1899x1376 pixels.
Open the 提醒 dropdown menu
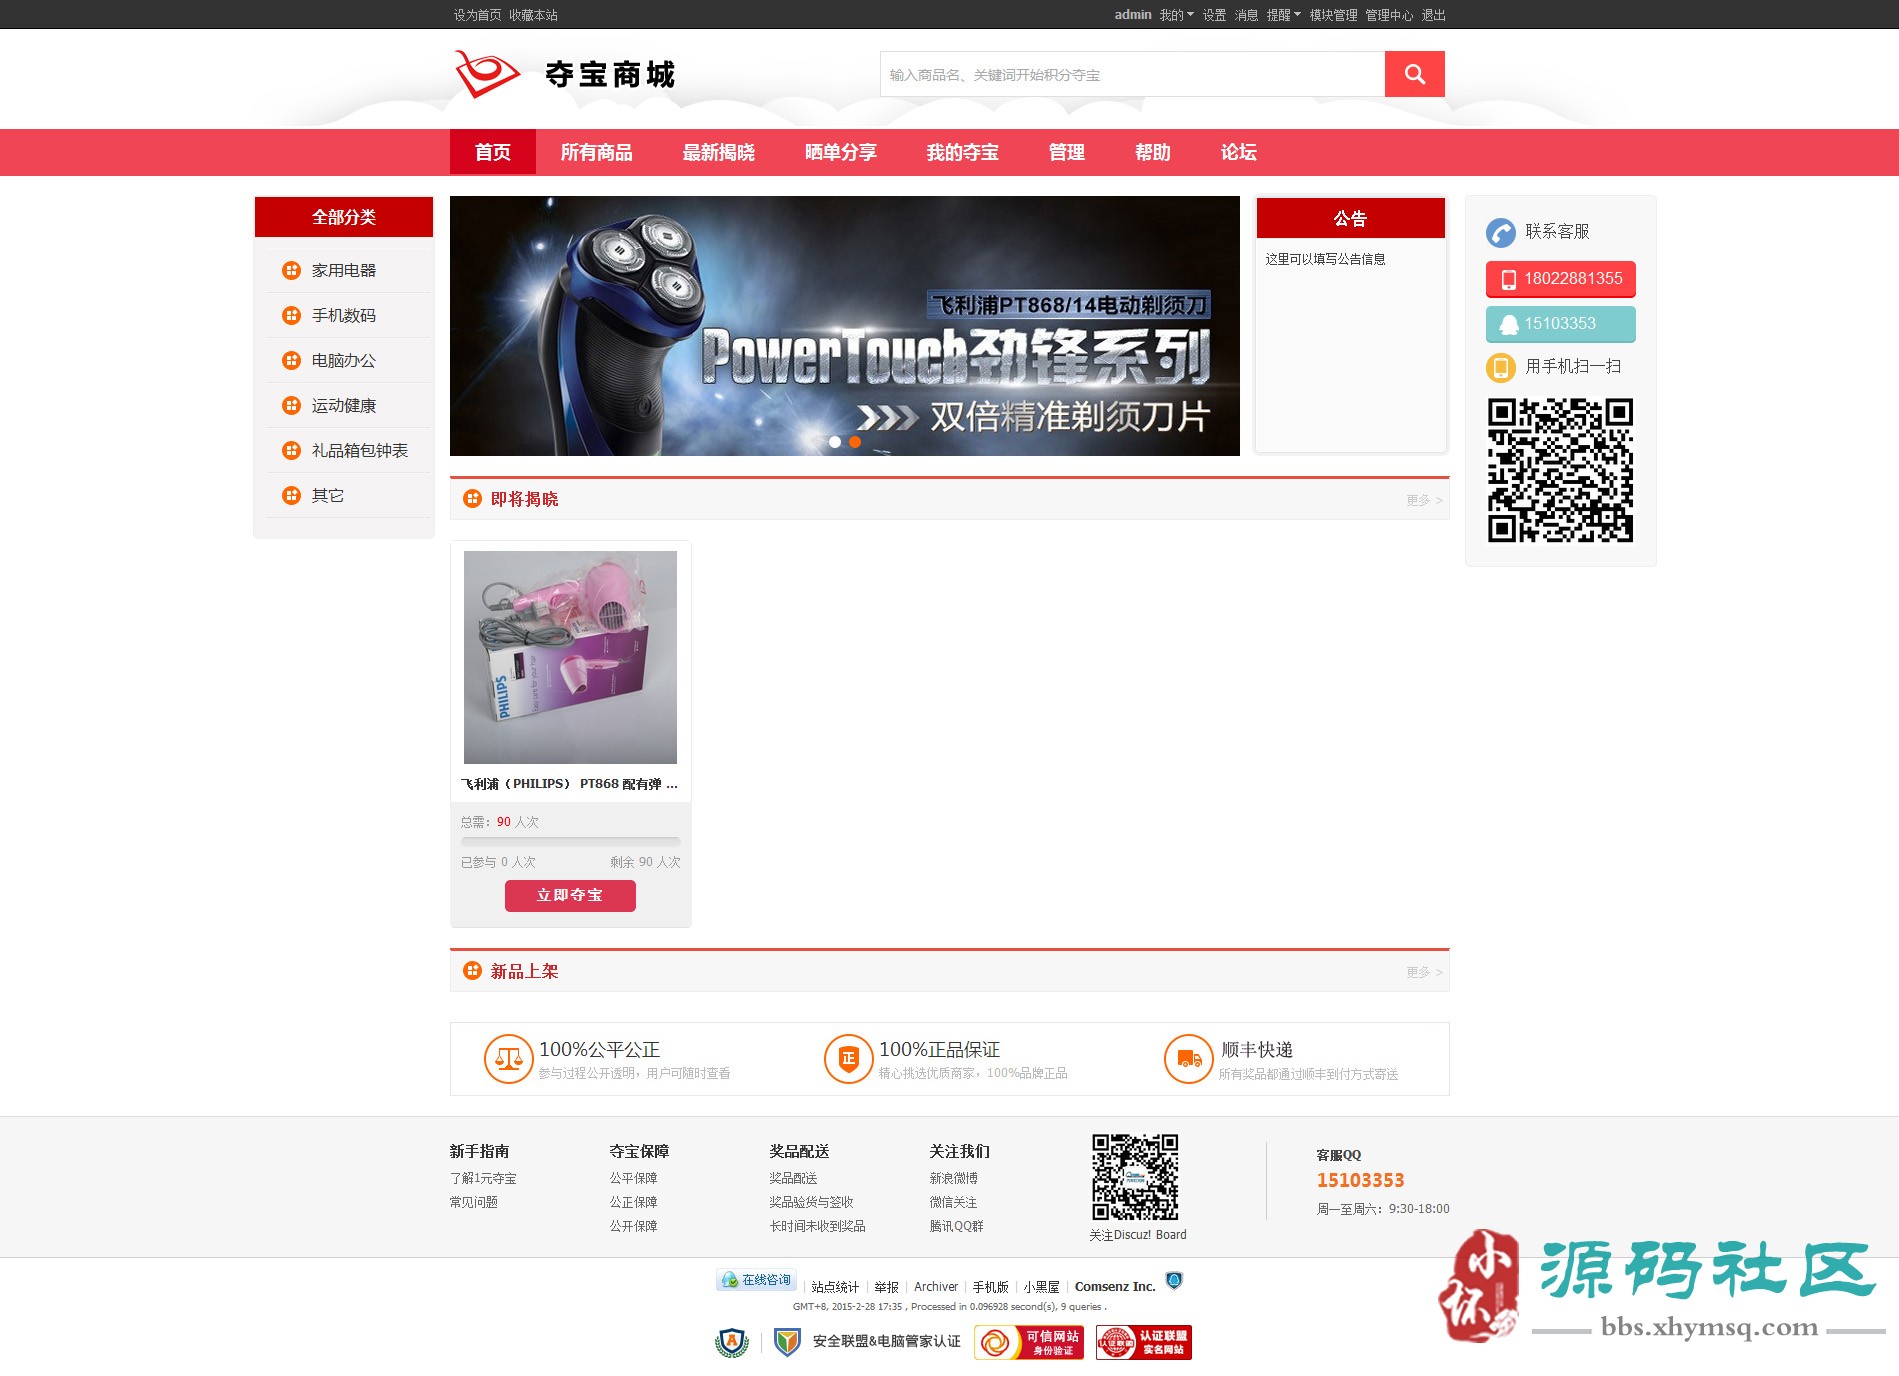tap(1283, 15)
